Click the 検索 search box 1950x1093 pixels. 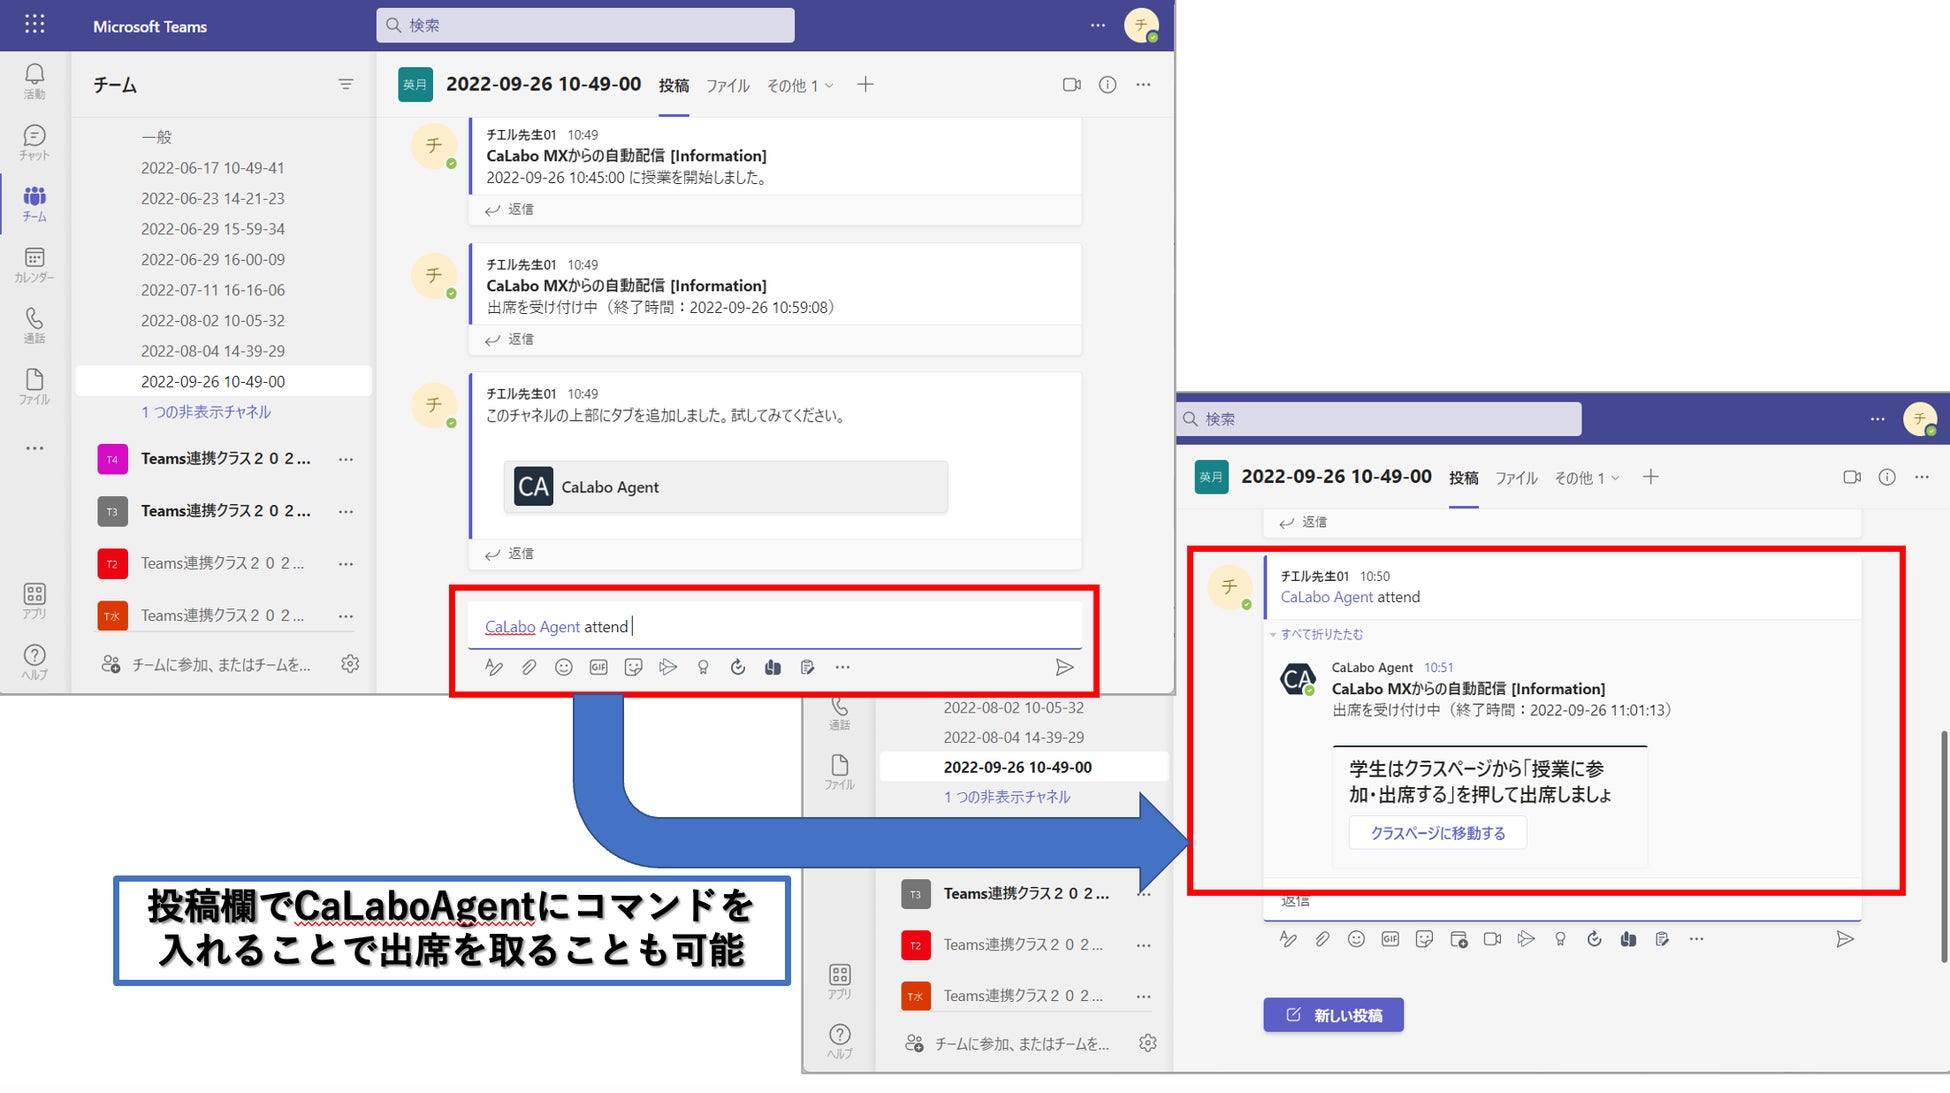click(585, 25)
